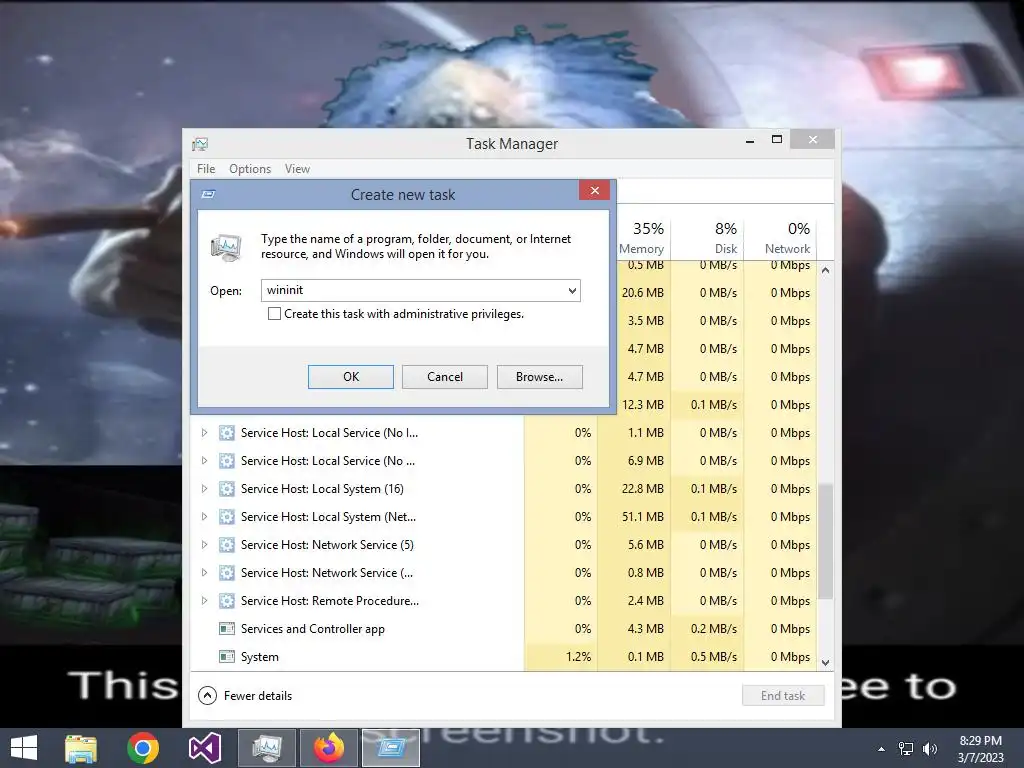Click the 0.2 MB/s disk value

(x=713, y=629)
